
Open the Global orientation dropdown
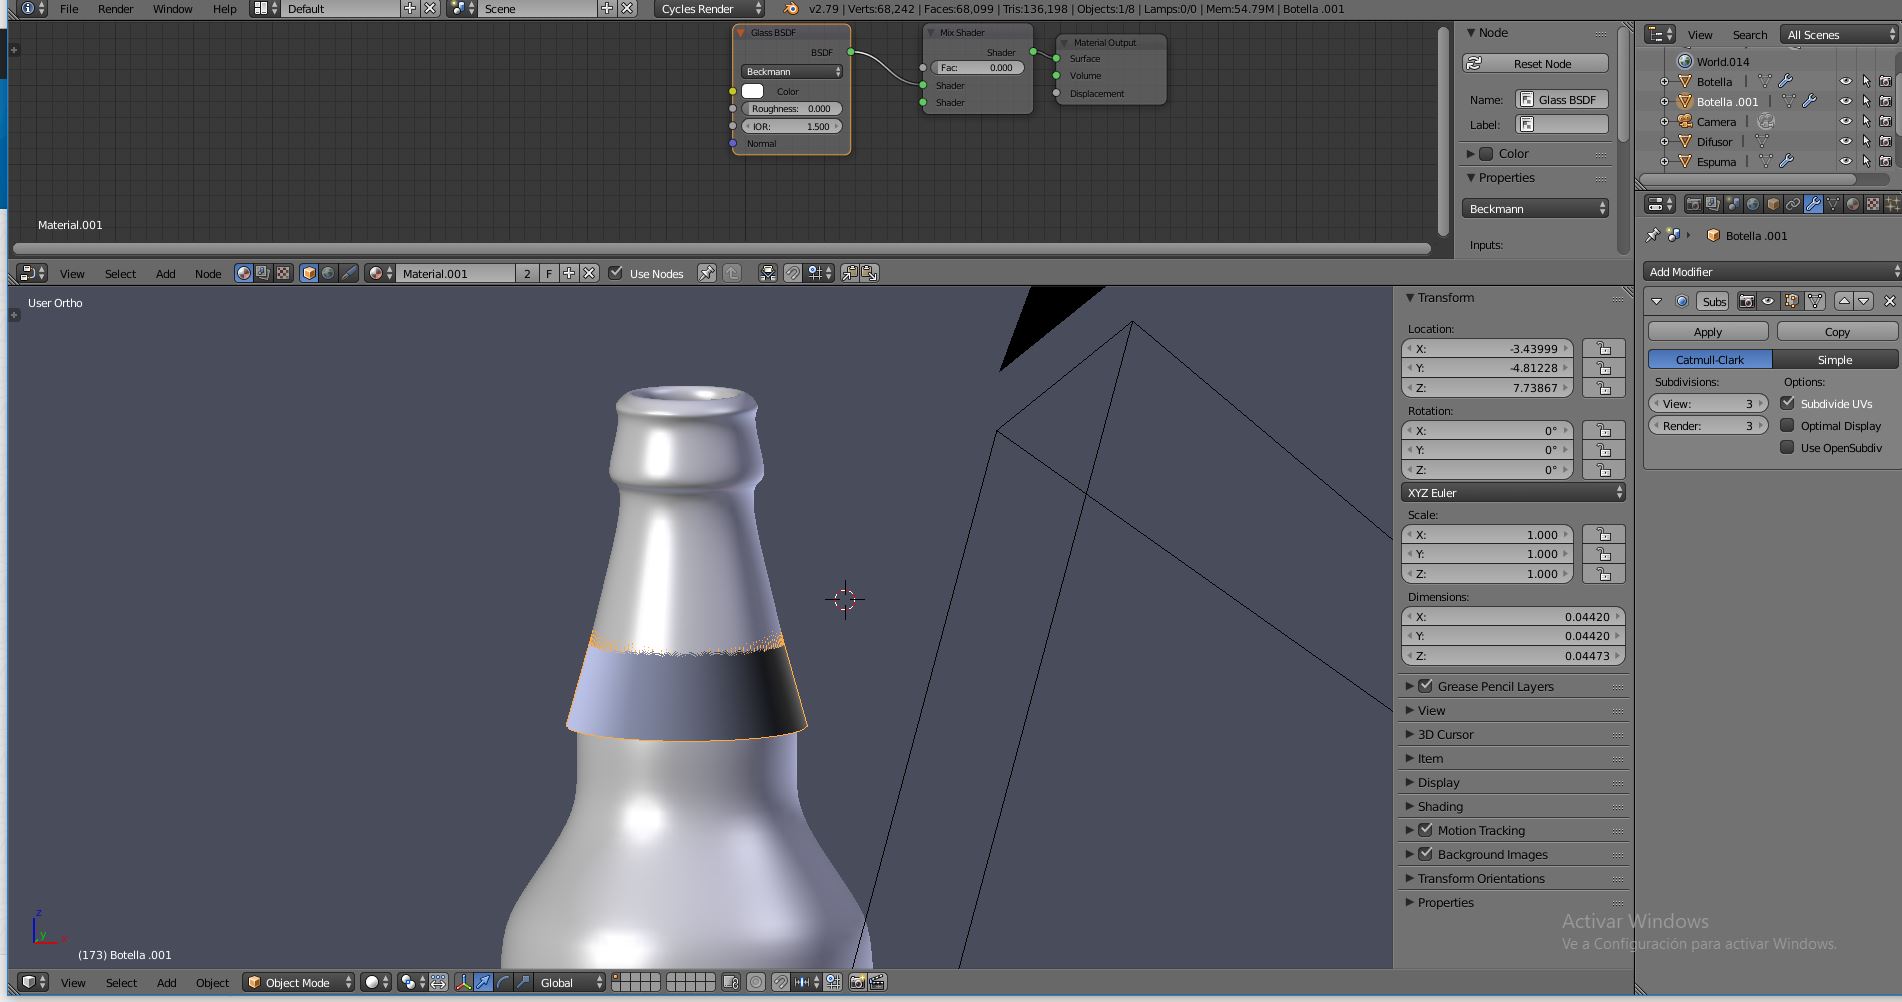point(570,982)
